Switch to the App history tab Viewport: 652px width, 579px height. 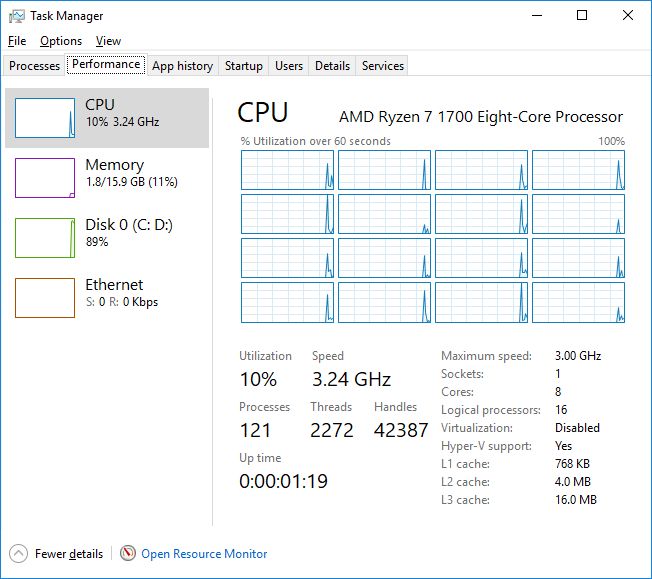point(183,66)
